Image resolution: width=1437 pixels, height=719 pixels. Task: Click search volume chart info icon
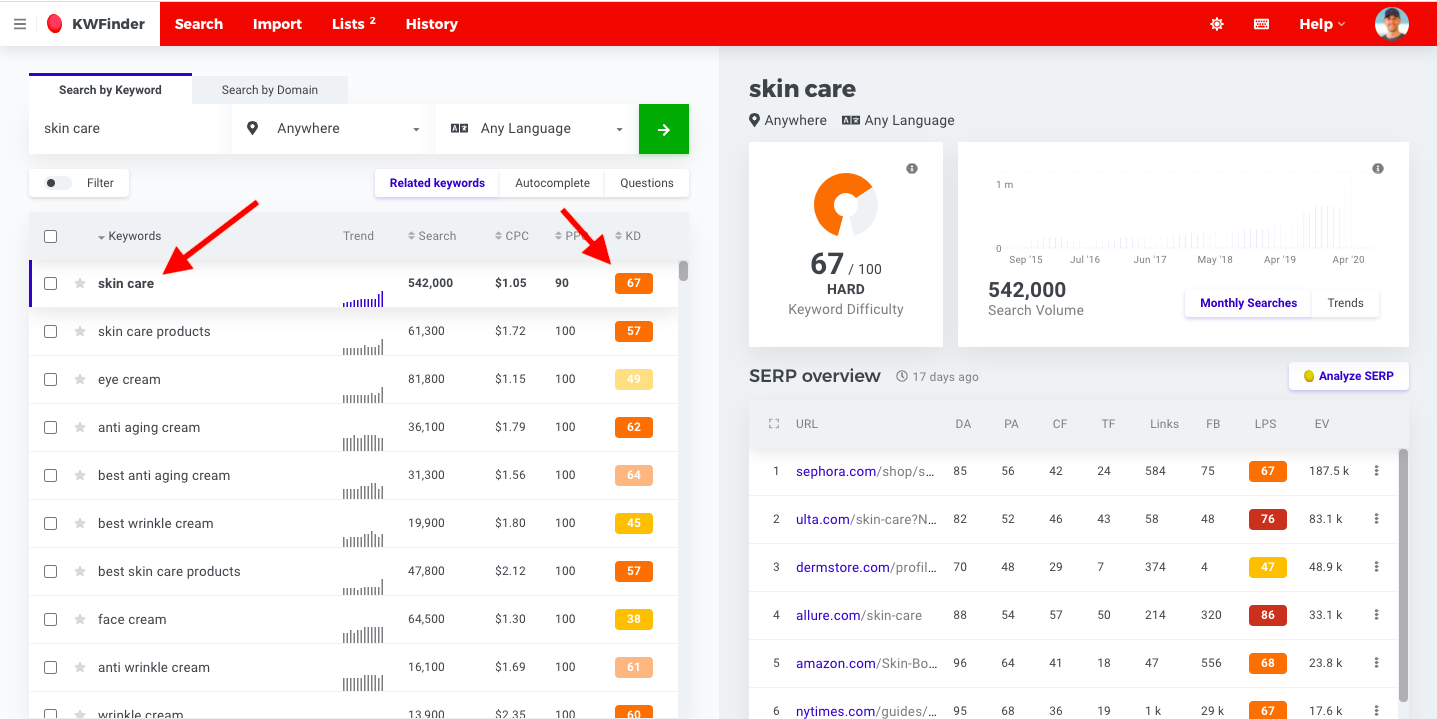[x=1378, y=168]
